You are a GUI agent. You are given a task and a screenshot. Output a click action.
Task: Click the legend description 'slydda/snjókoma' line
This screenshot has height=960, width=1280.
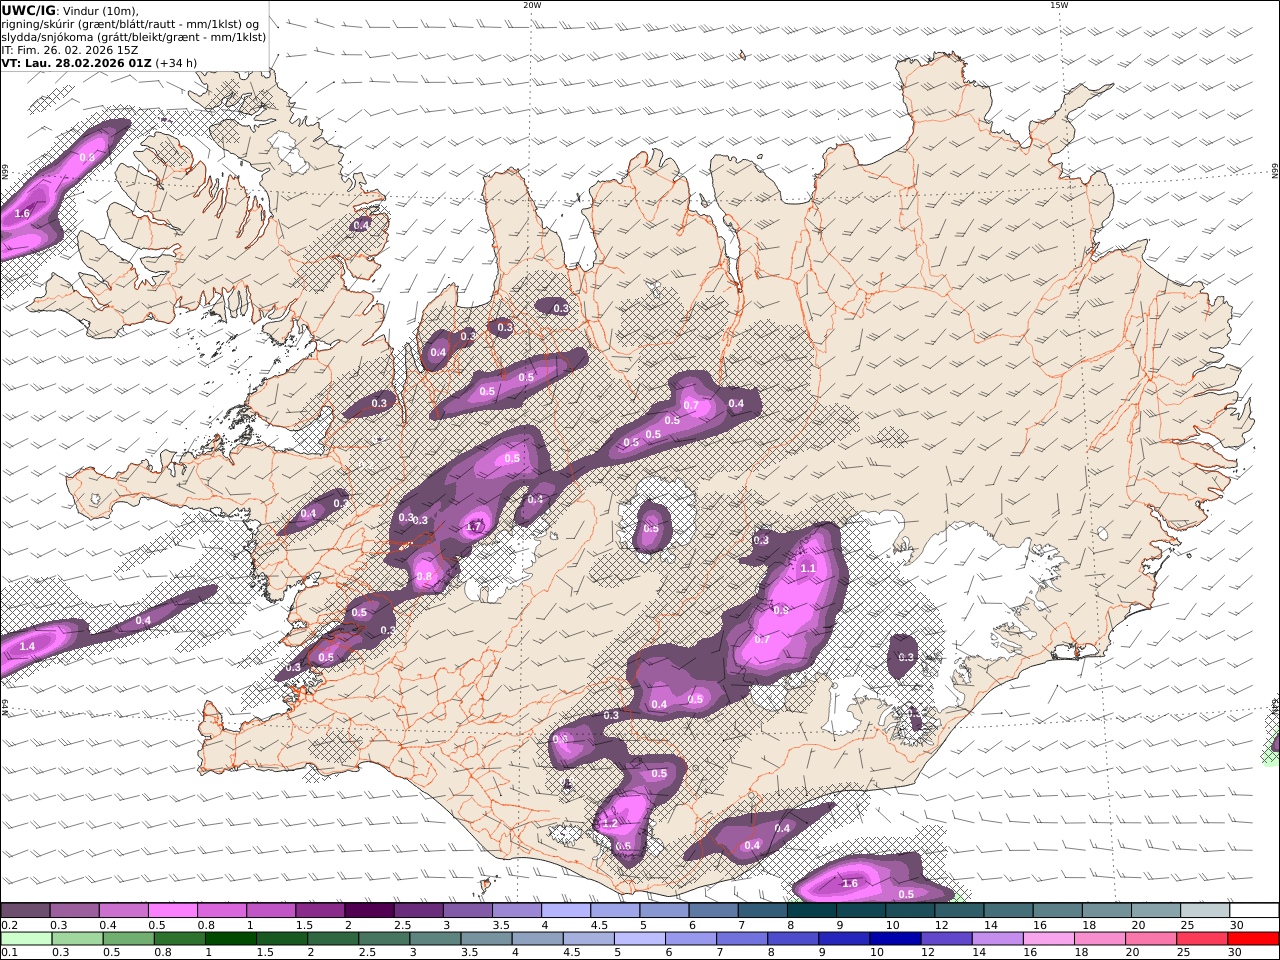[x=133, y=37]
